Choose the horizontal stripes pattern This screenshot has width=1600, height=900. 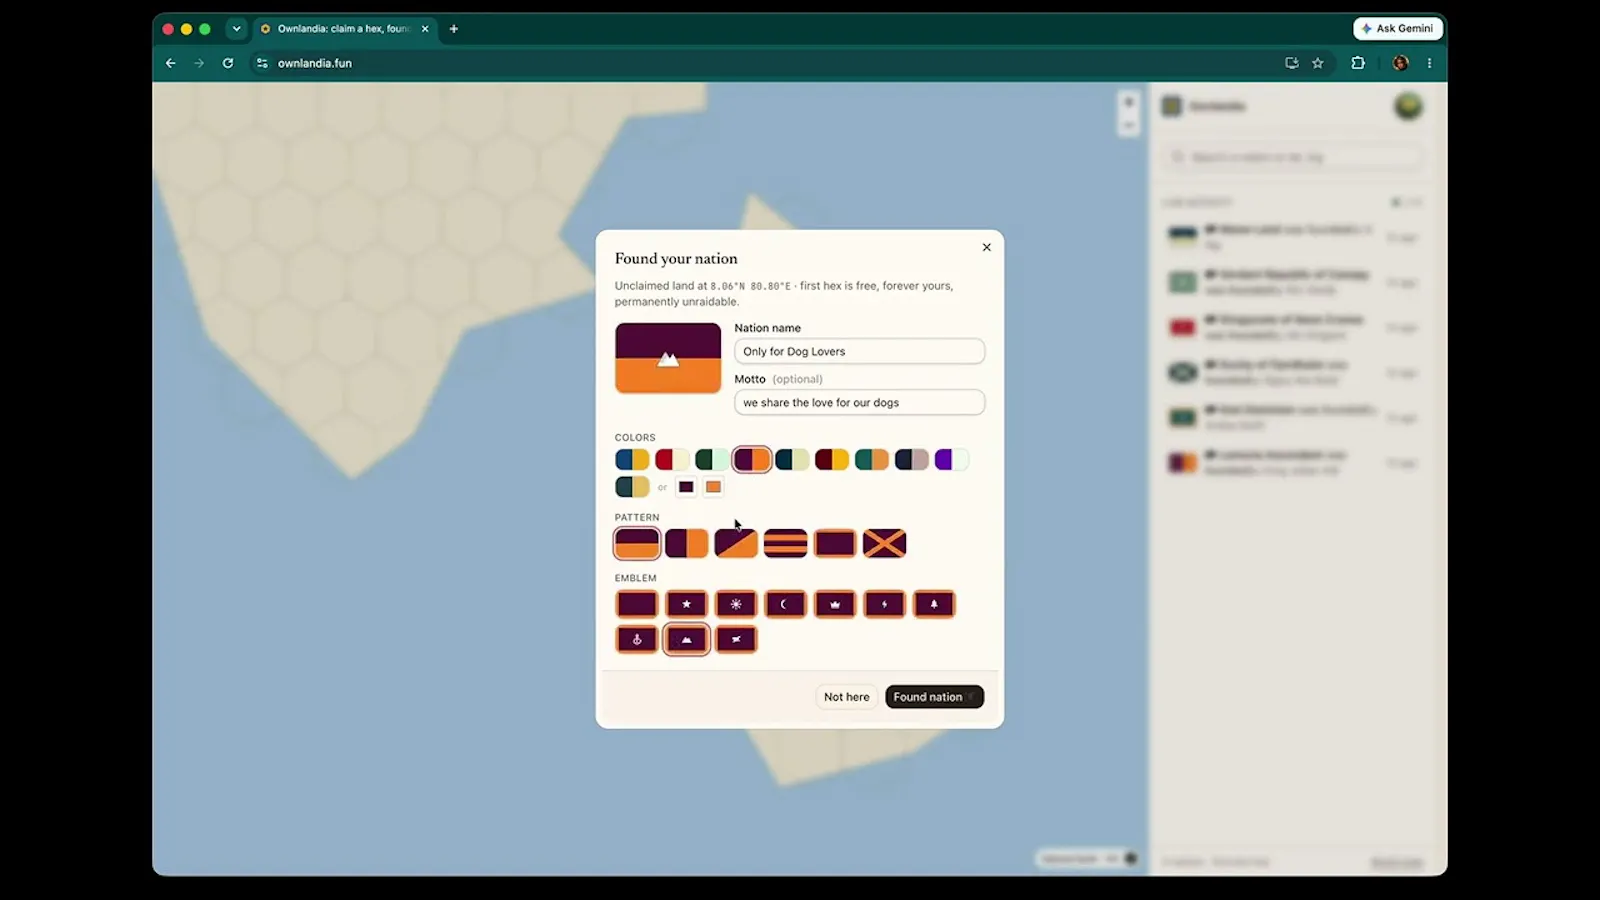785,543
